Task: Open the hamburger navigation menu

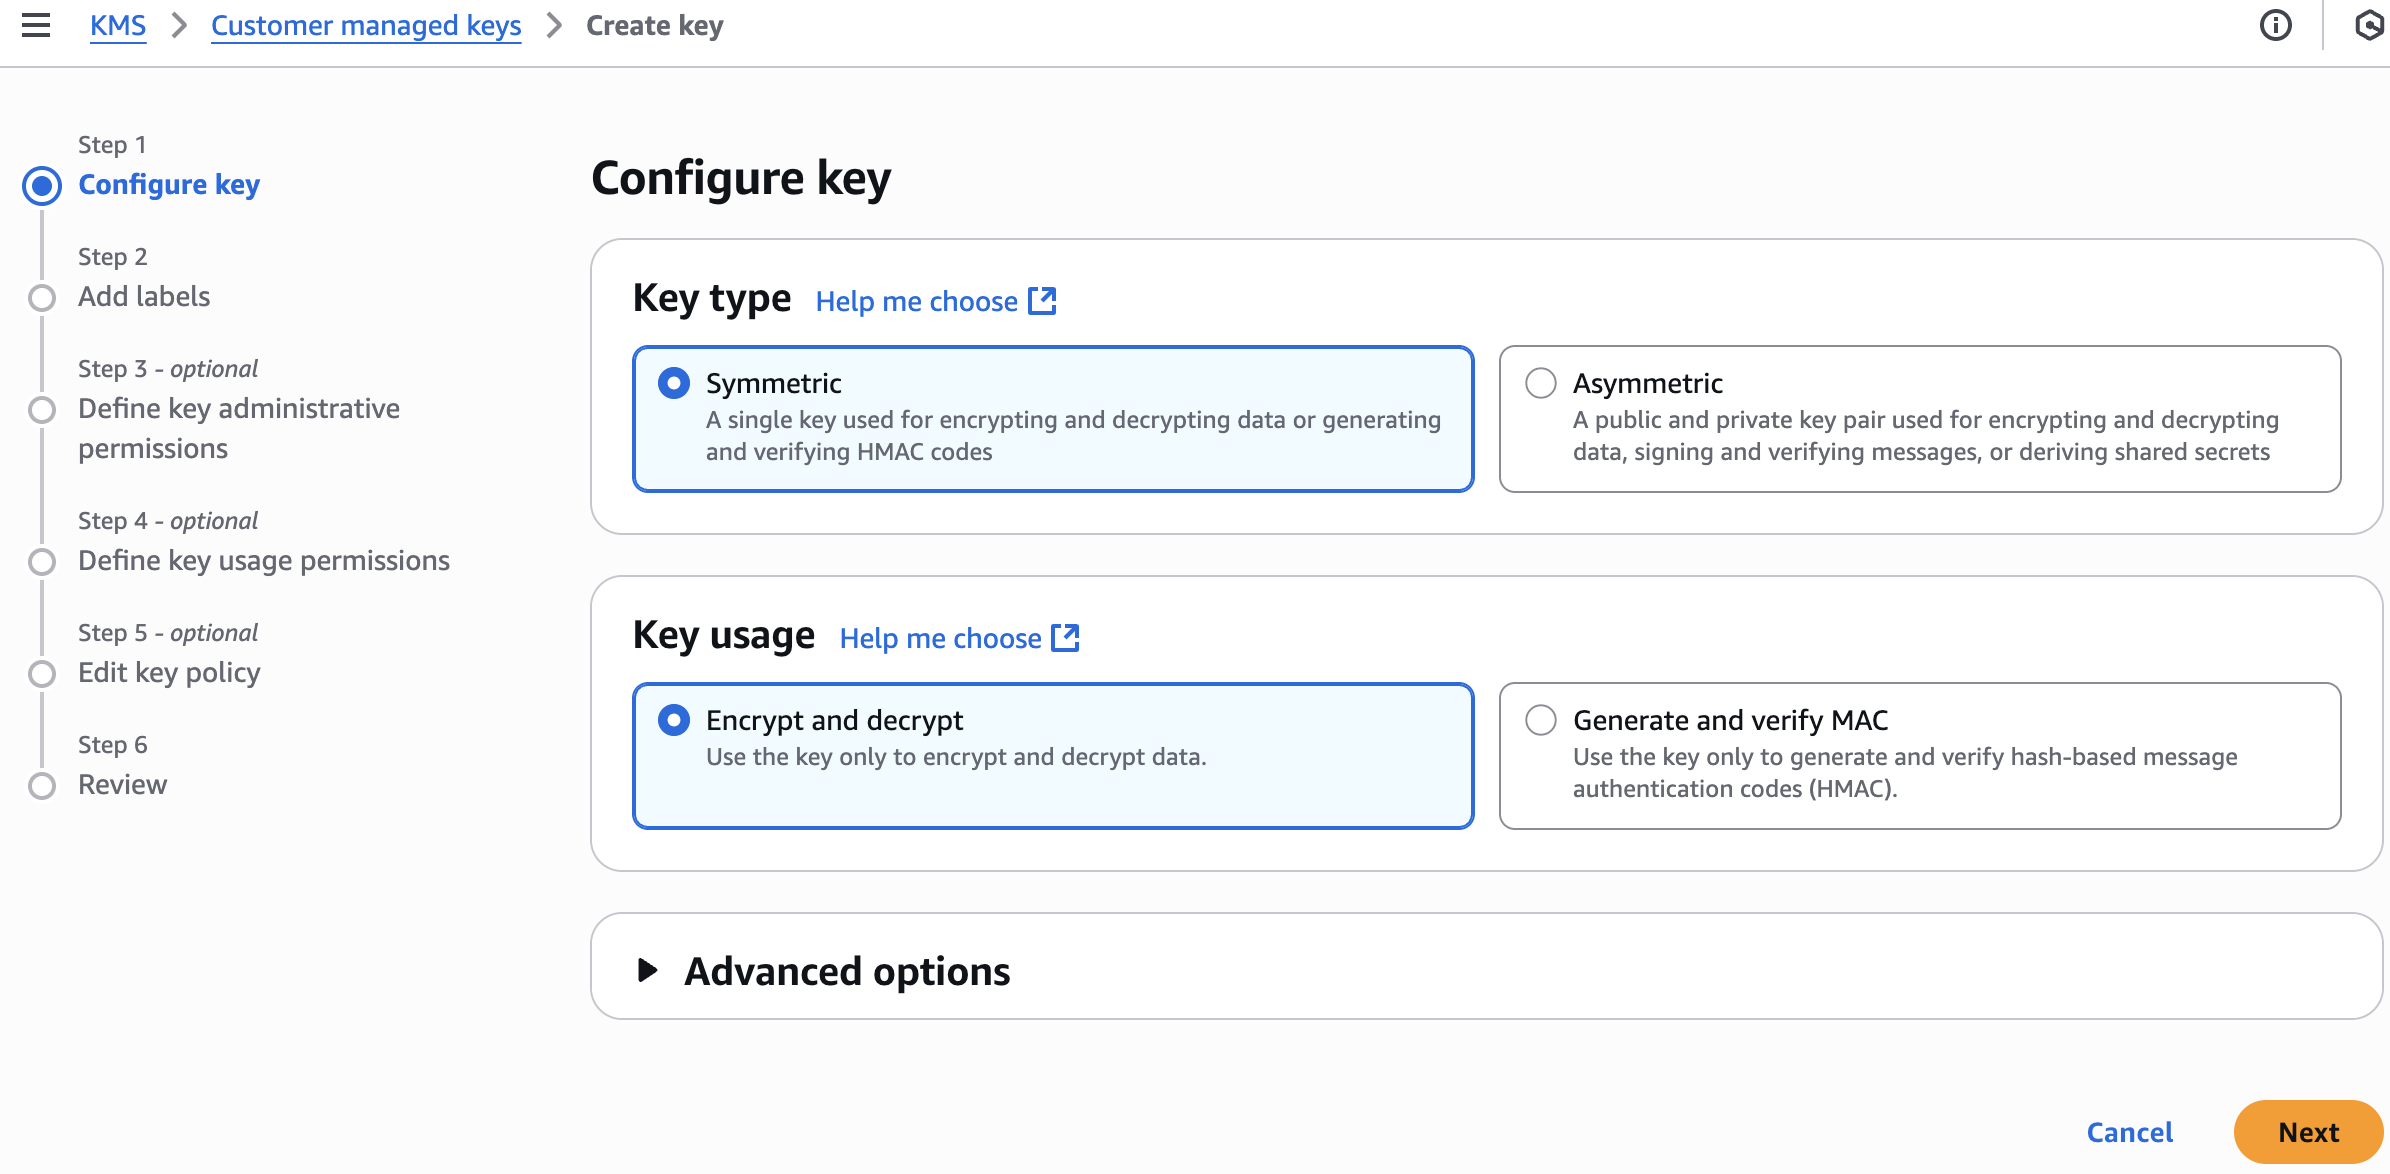Action: point(36,25)
